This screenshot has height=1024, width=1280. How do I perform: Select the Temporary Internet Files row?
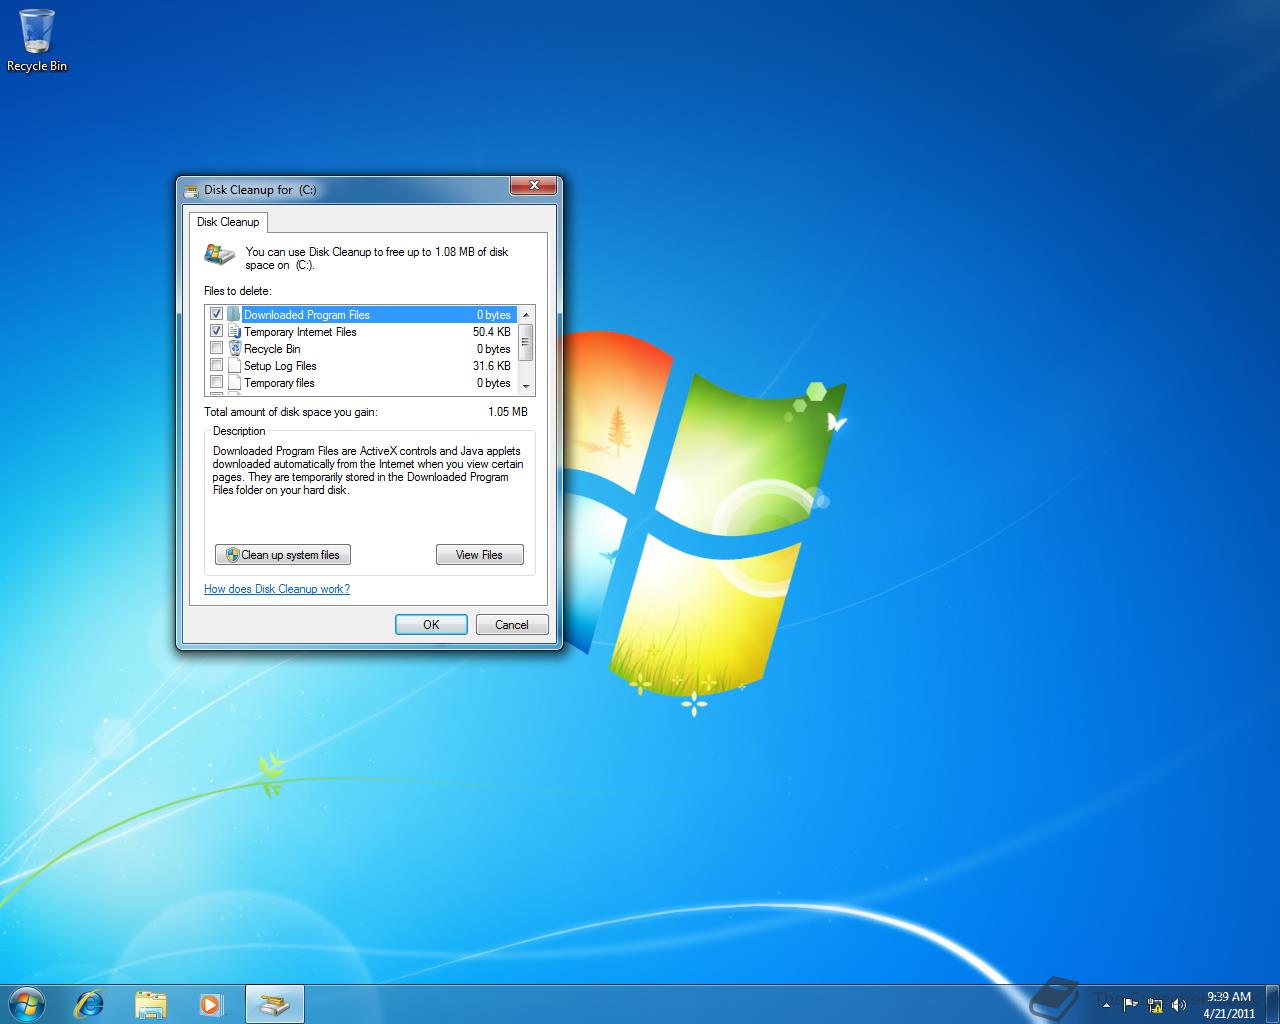pyautogui.click(x=361, y=331)
